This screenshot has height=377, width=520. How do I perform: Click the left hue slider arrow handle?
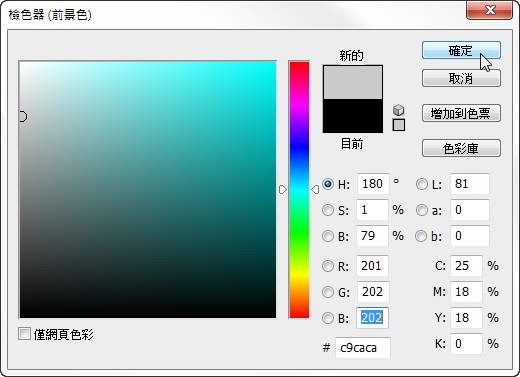(283, 189)
